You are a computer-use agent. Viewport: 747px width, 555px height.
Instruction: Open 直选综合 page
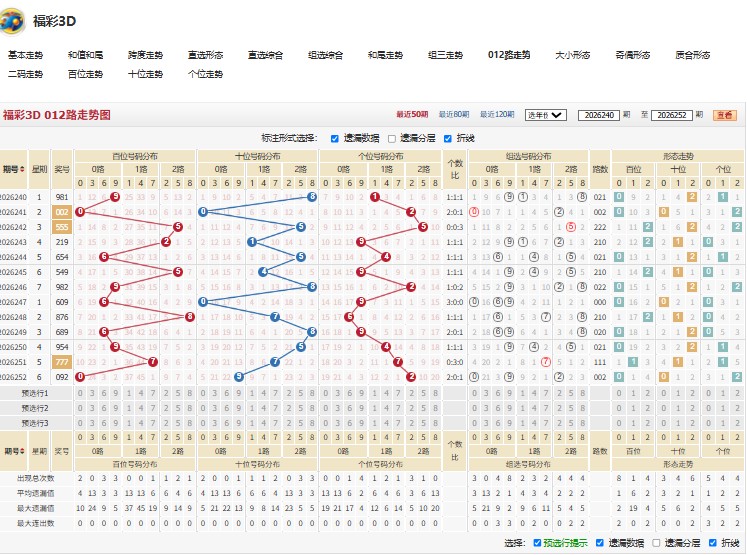(x=265, y=55)
